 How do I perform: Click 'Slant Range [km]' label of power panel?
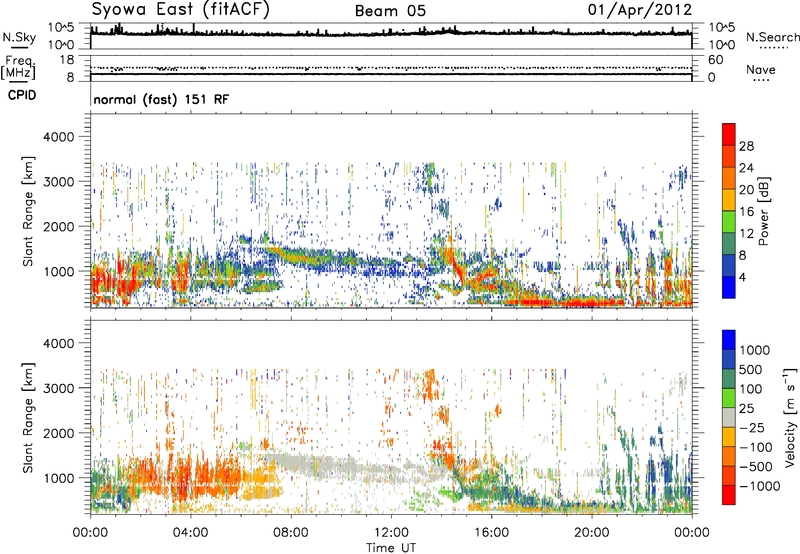pos(28,211)
